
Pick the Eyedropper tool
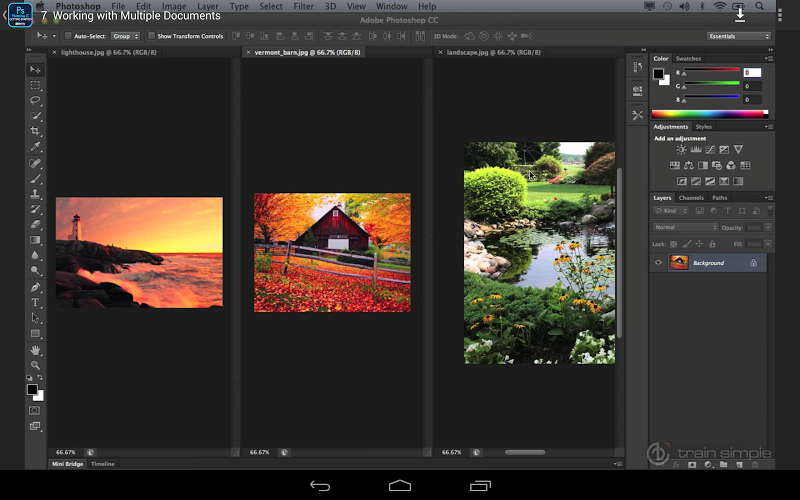35,147
